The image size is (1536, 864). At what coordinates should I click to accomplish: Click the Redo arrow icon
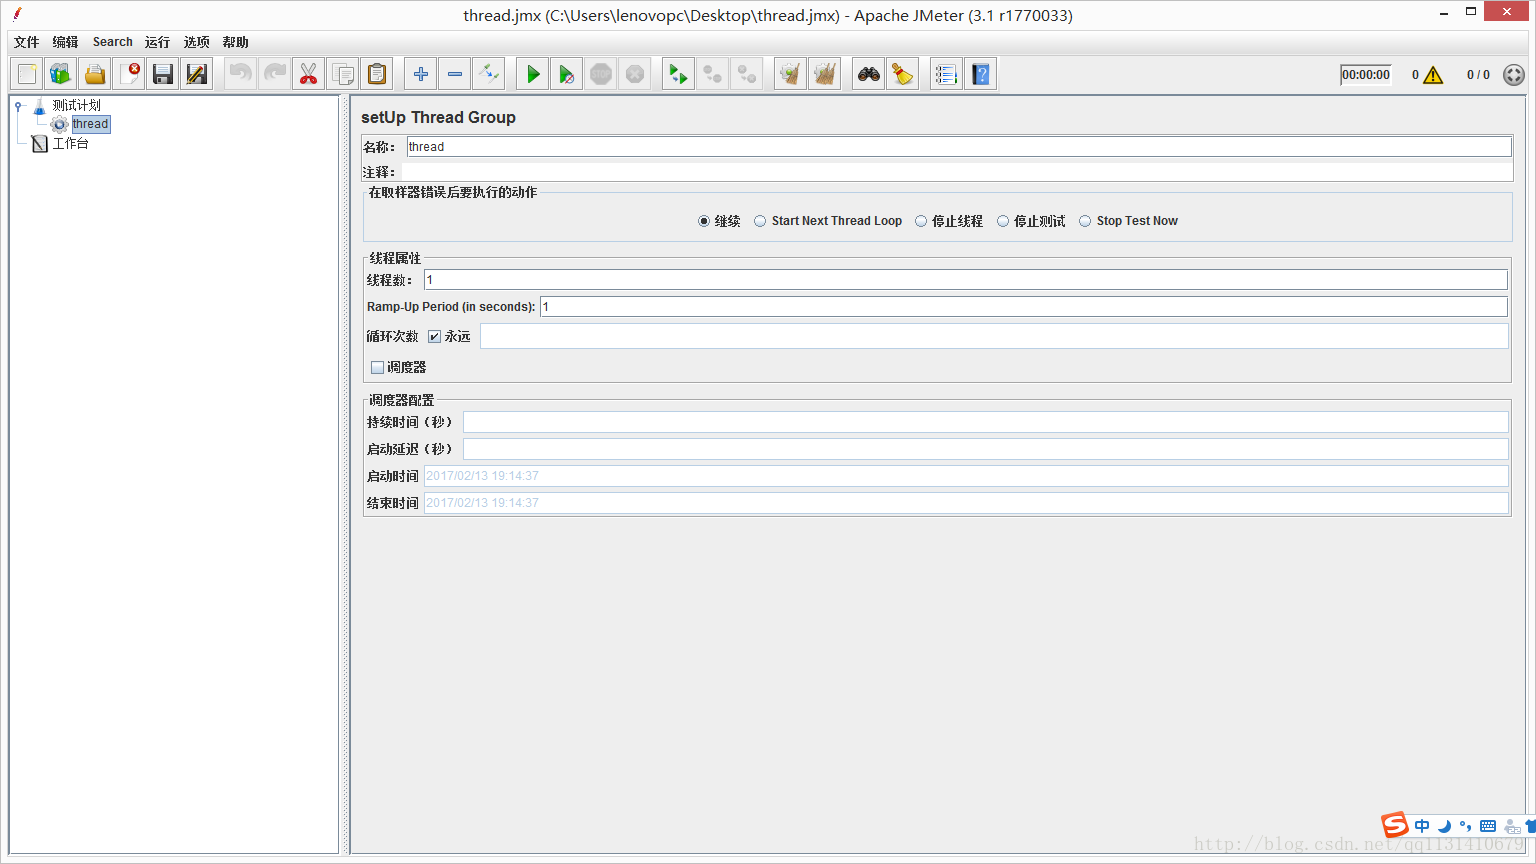pos(274,74)
